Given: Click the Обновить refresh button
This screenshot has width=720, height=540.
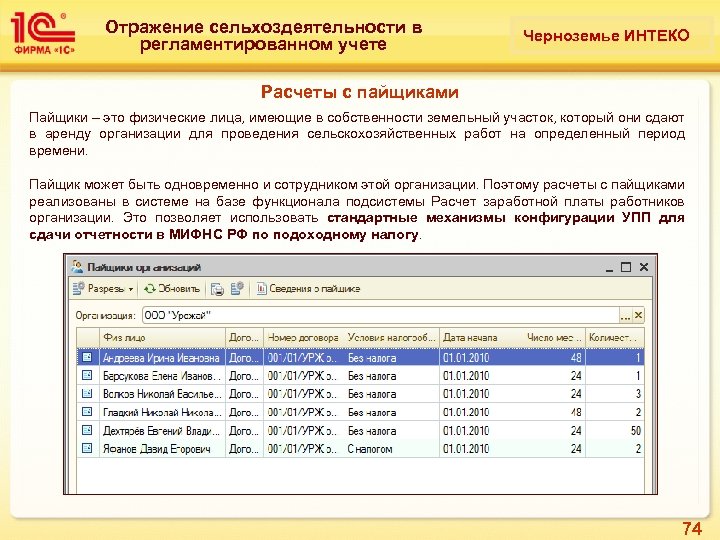Looking at the screenshot, I should [x=172, y=289].
